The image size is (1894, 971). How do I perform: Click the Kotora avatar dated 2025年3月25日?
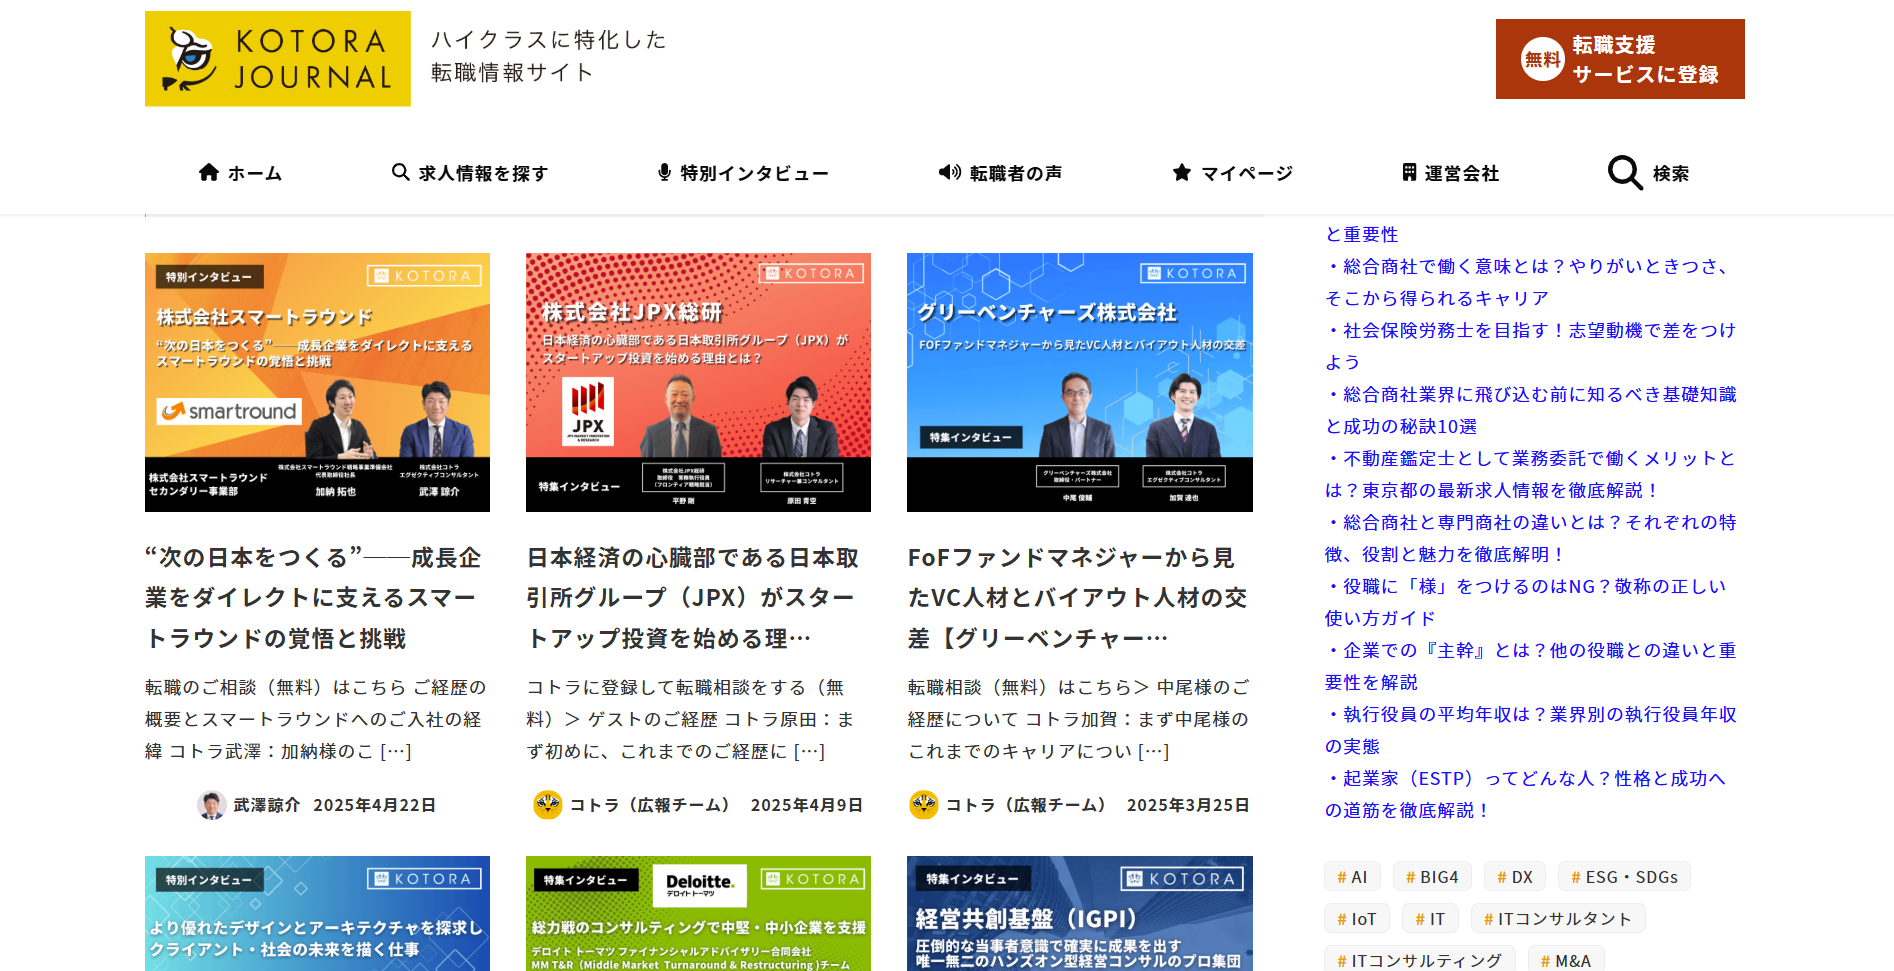(x=924, y=805)
